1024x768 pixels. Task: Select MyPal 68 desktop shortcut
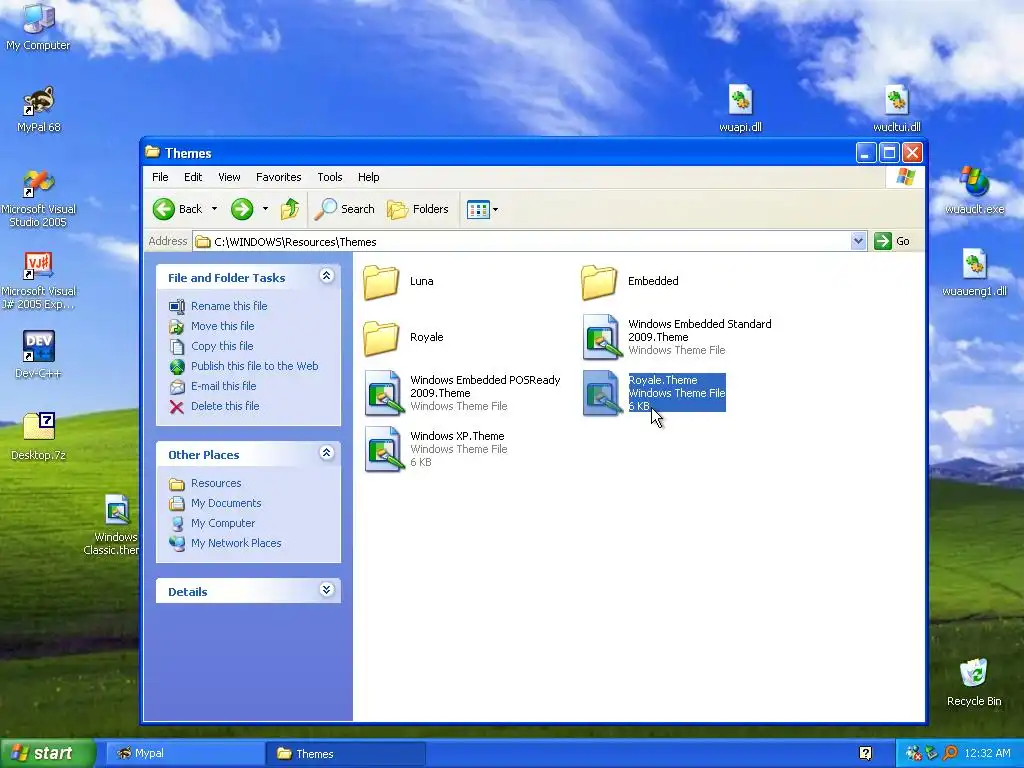39,110
